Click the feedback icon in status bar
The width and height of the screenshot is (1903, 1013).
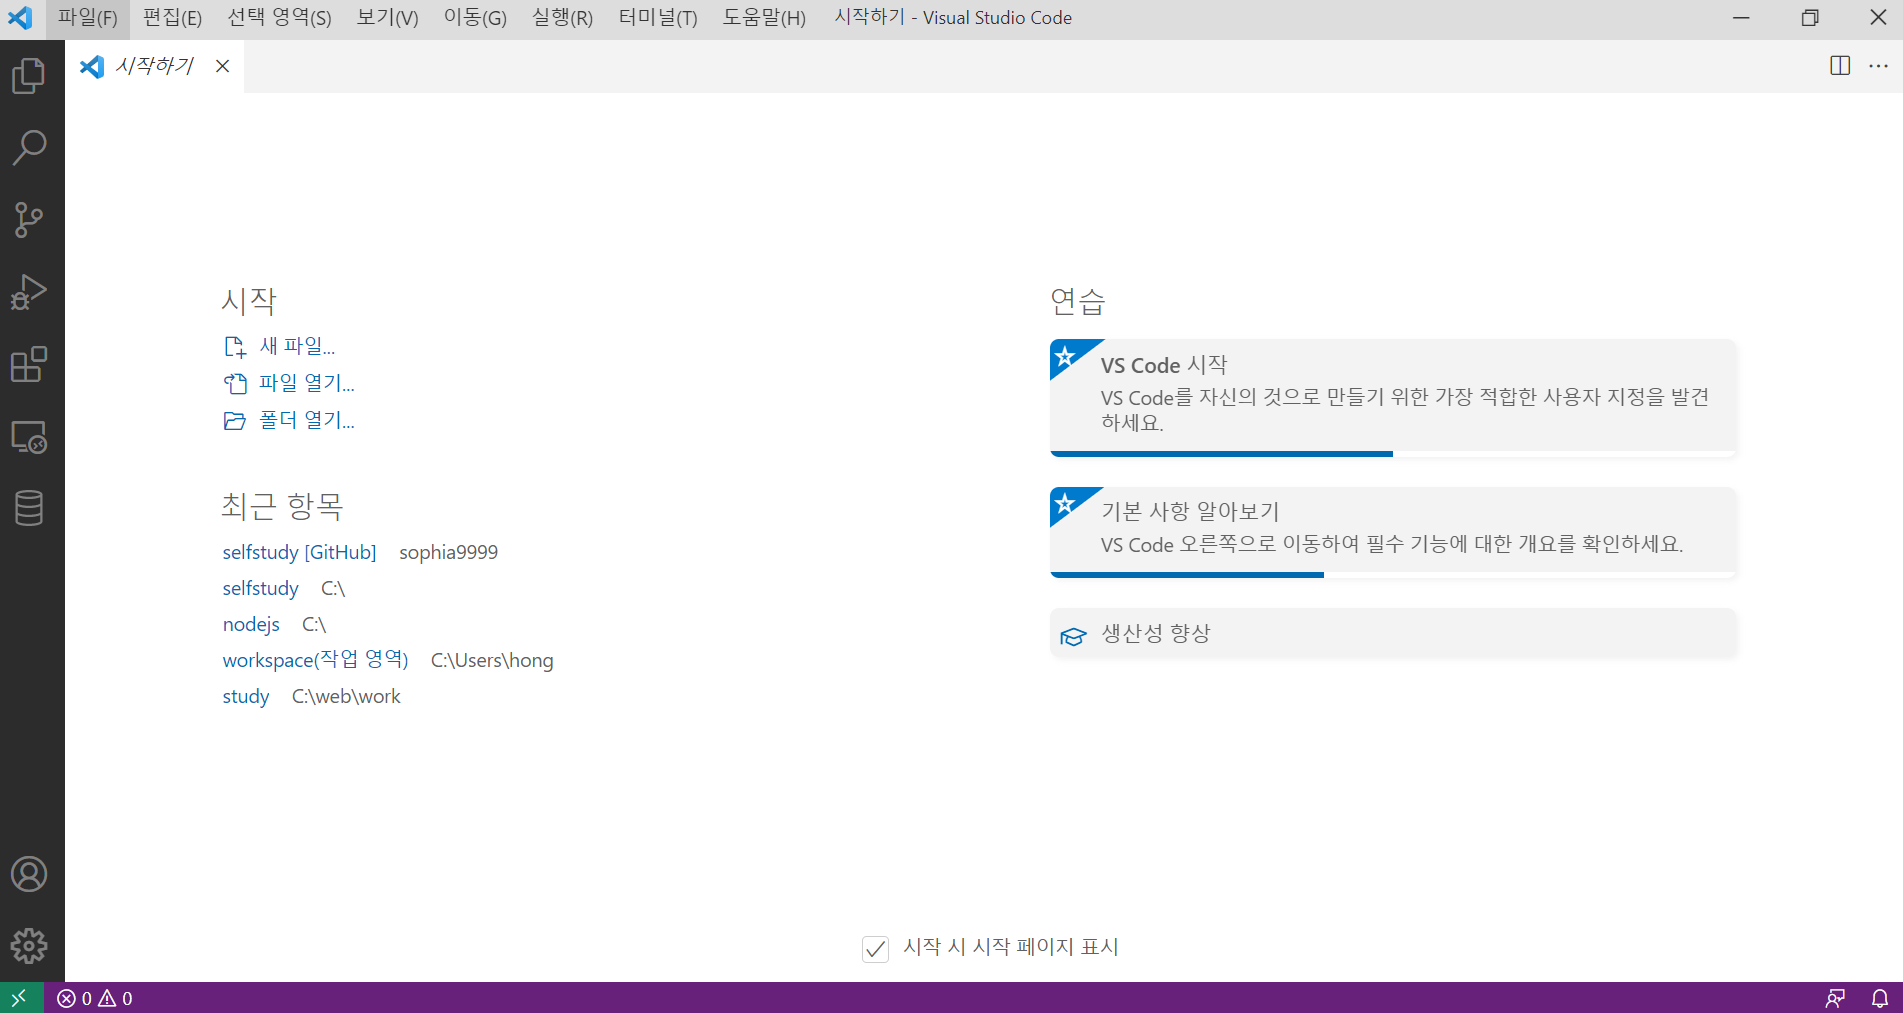tap(1835, 998)
